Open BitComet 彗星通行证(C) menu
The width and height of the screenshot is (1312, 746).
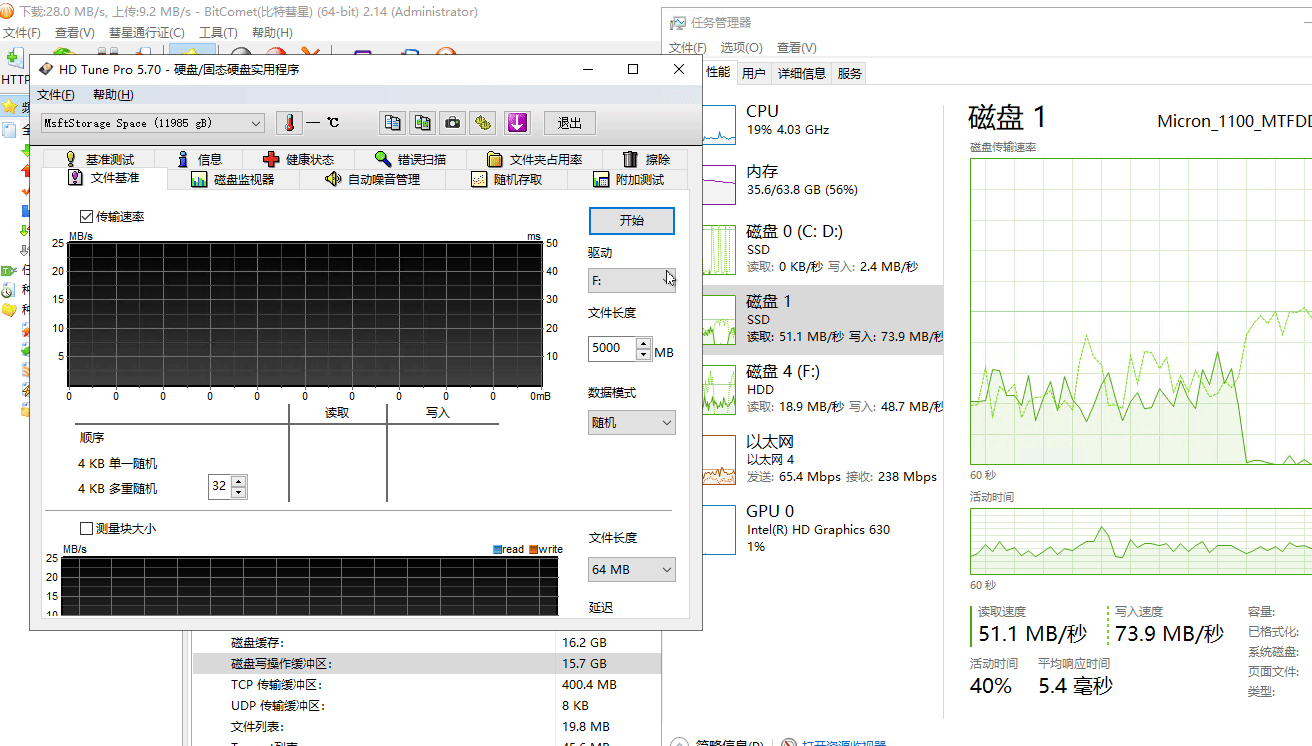(146, 33)
